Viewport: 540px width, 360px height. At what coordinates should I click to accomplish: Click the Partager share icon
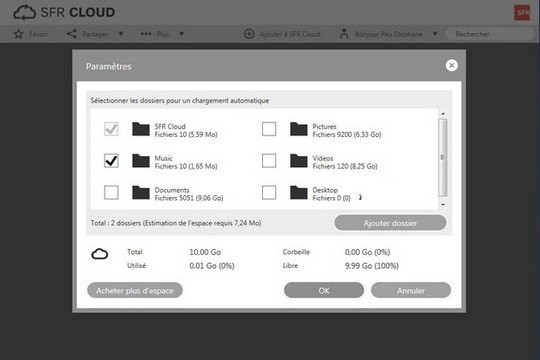72,34
